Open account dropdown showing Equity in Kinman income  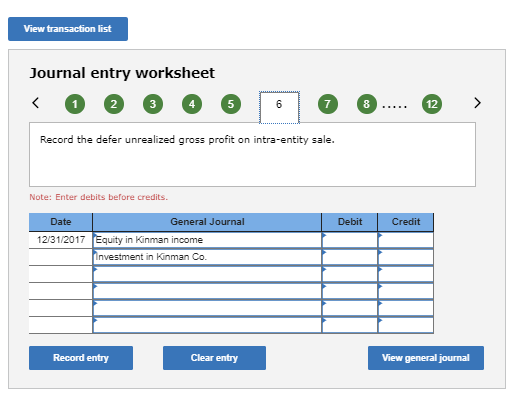click(x=207, y=240)
